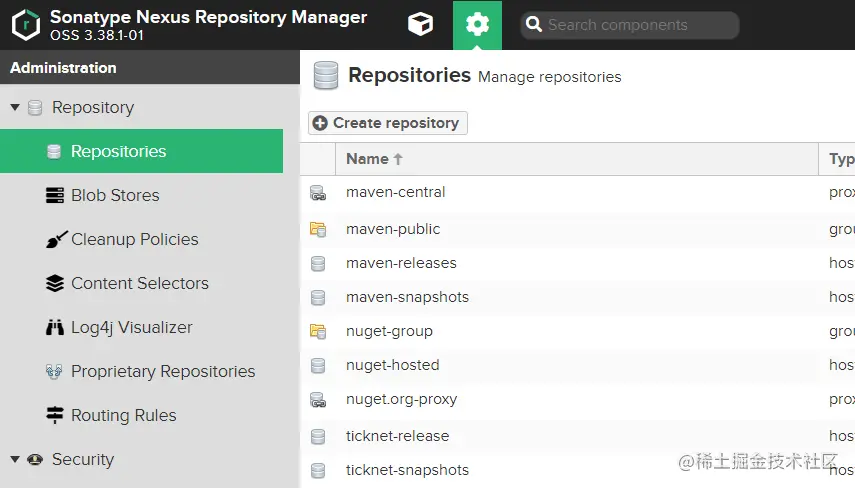Image resolution: width=855 pixels, height=488 pixels.
Task: Focus the Search components field
Action: (x=630, y=25)
